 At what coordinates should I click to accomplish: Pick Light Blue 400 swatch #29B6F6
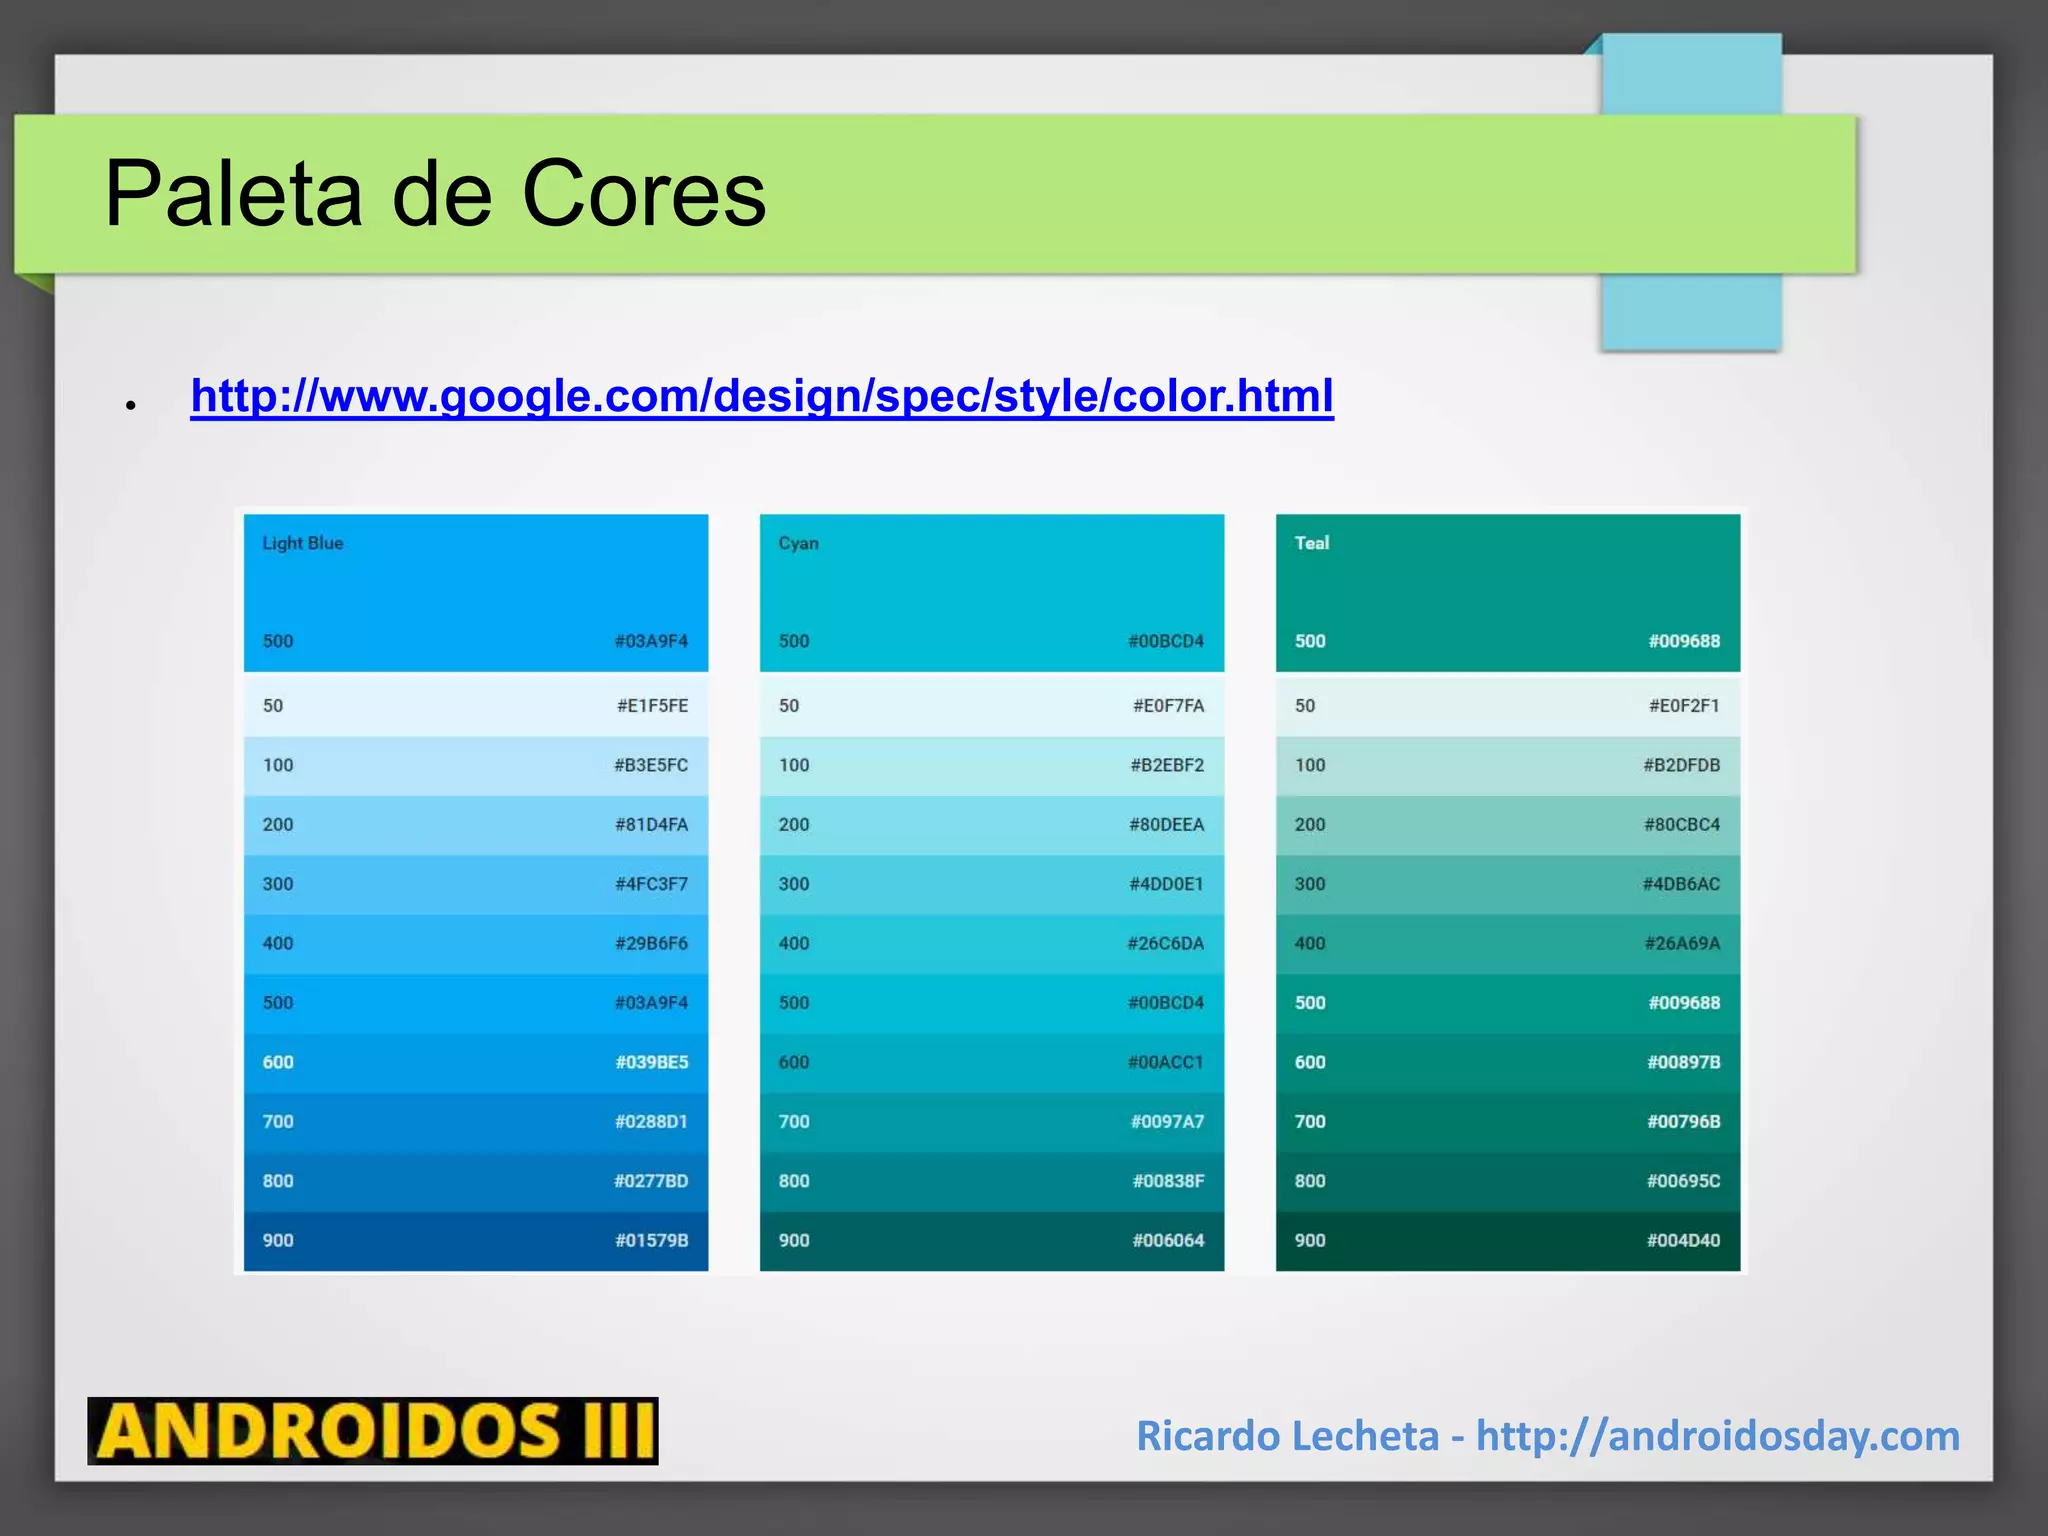pos(476,944)
